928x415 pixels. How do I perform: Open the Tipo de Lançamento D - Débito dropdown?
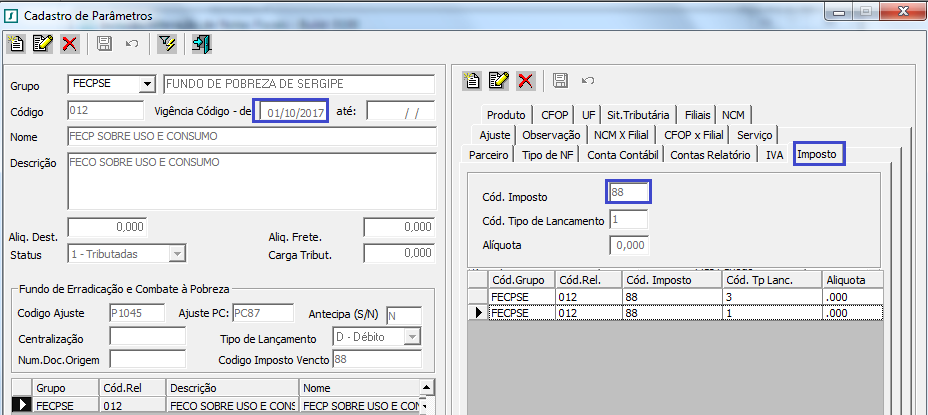click(x=412, y=337)
